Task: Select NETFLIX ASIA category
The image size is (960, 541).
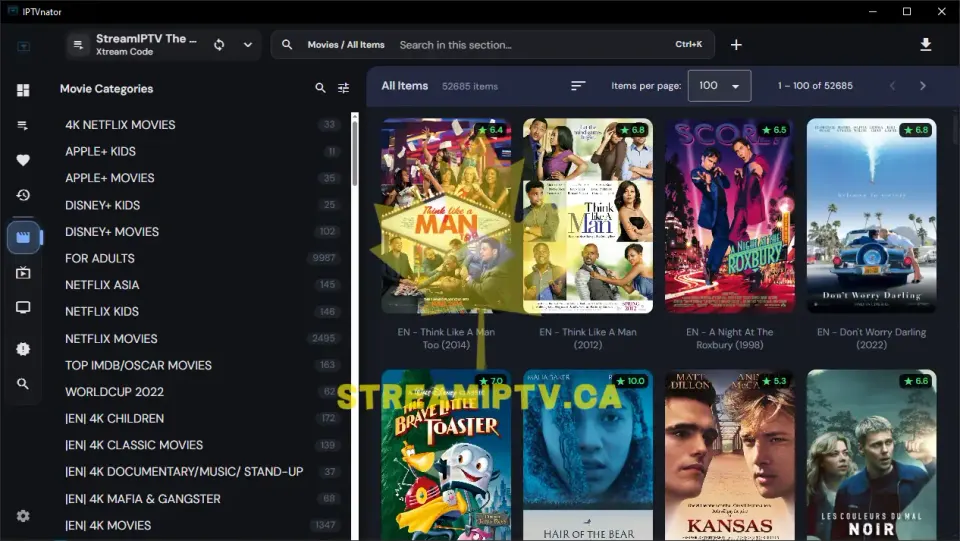Action: point(202,285)
